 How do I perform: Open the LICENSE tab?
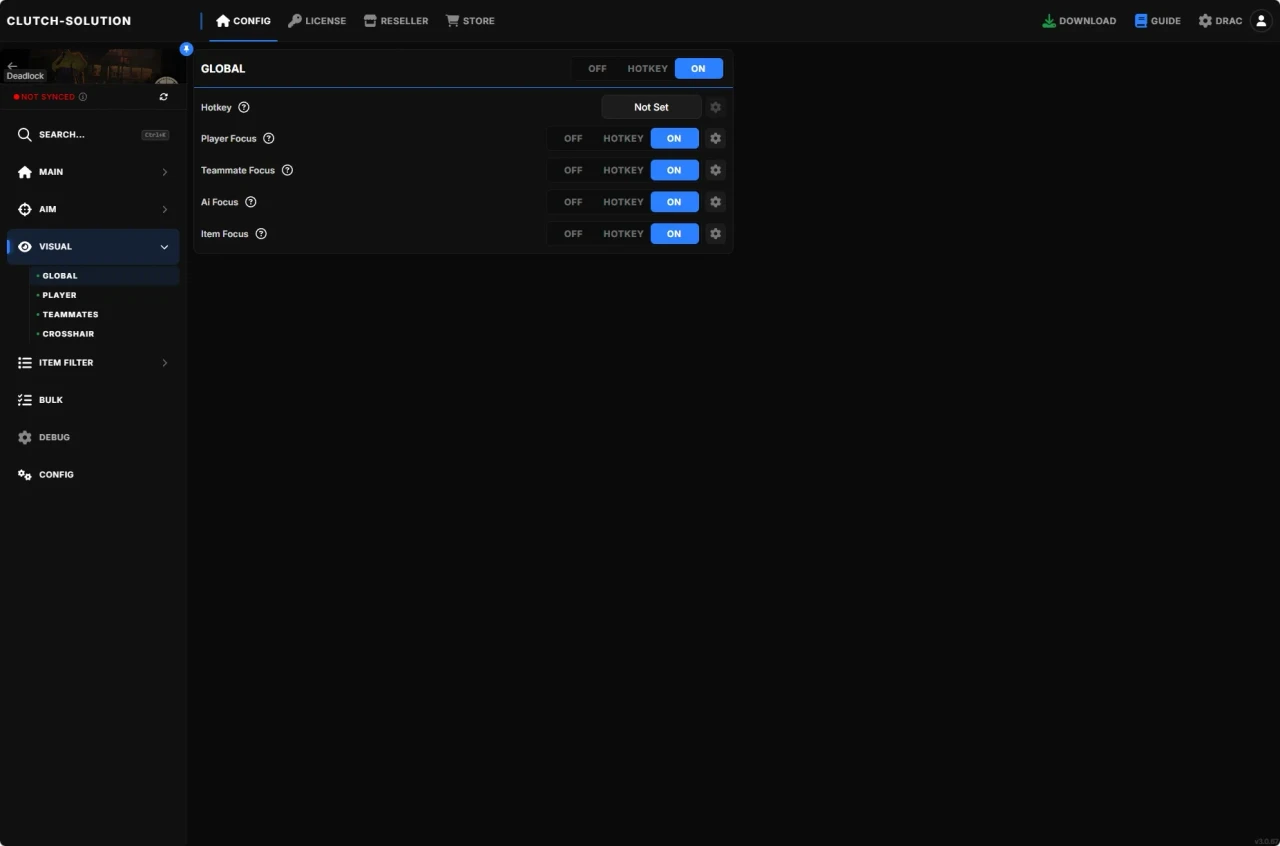click(317, 21)
